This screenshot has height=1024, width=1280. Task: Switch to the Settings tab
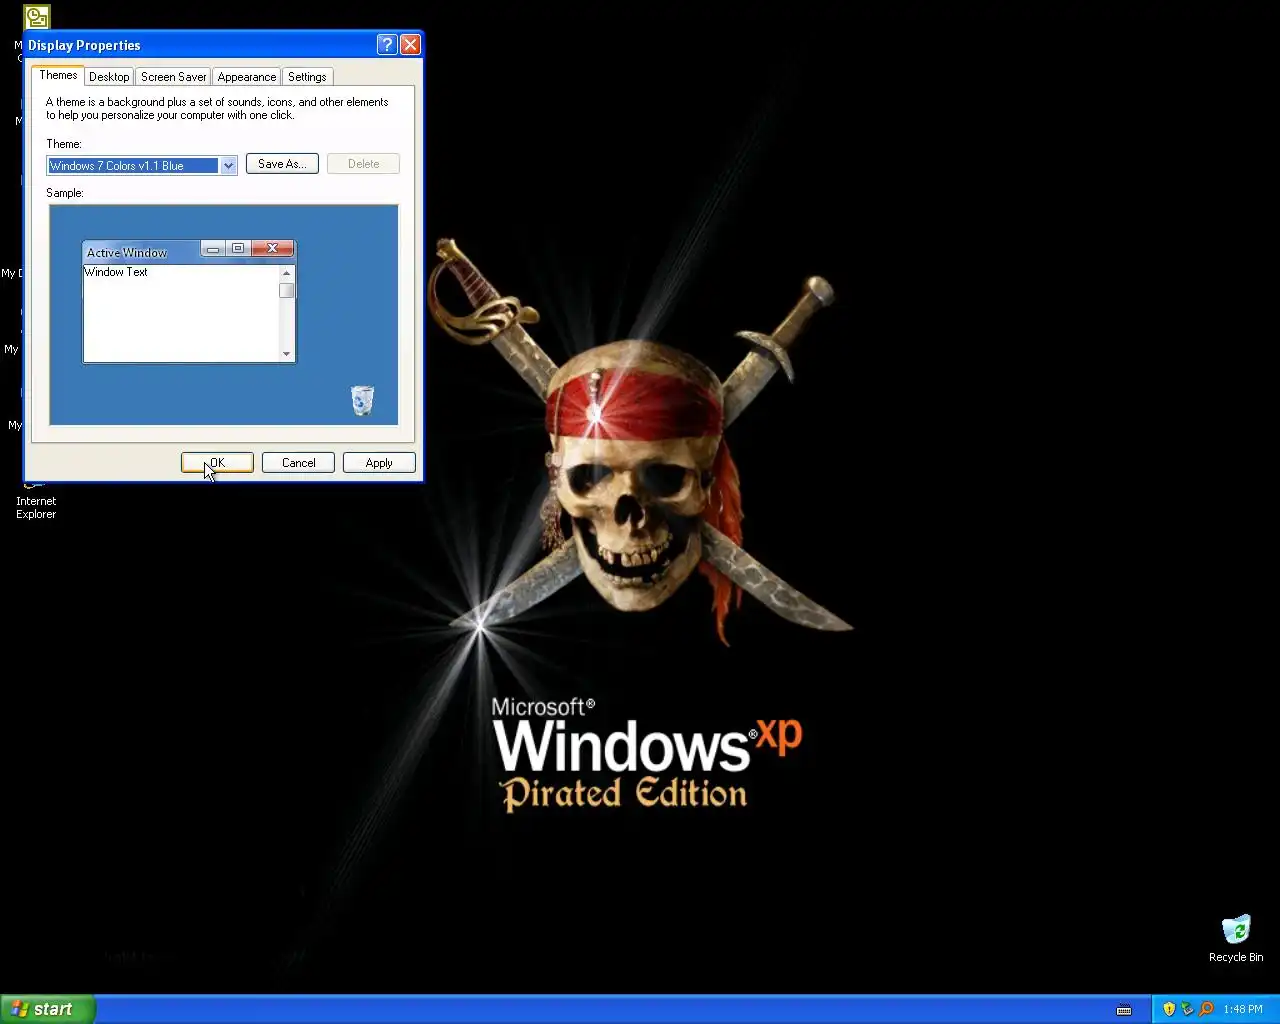point(307,77)
